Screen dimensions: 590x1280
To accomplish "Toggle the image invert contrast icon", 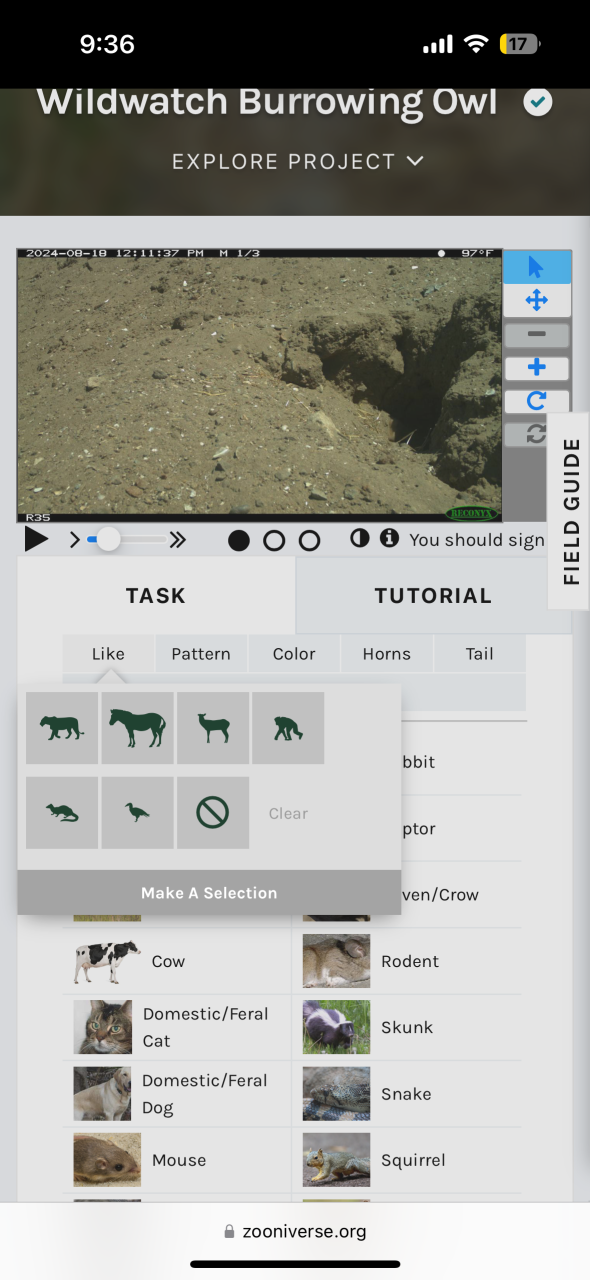I will pos(360,539).
